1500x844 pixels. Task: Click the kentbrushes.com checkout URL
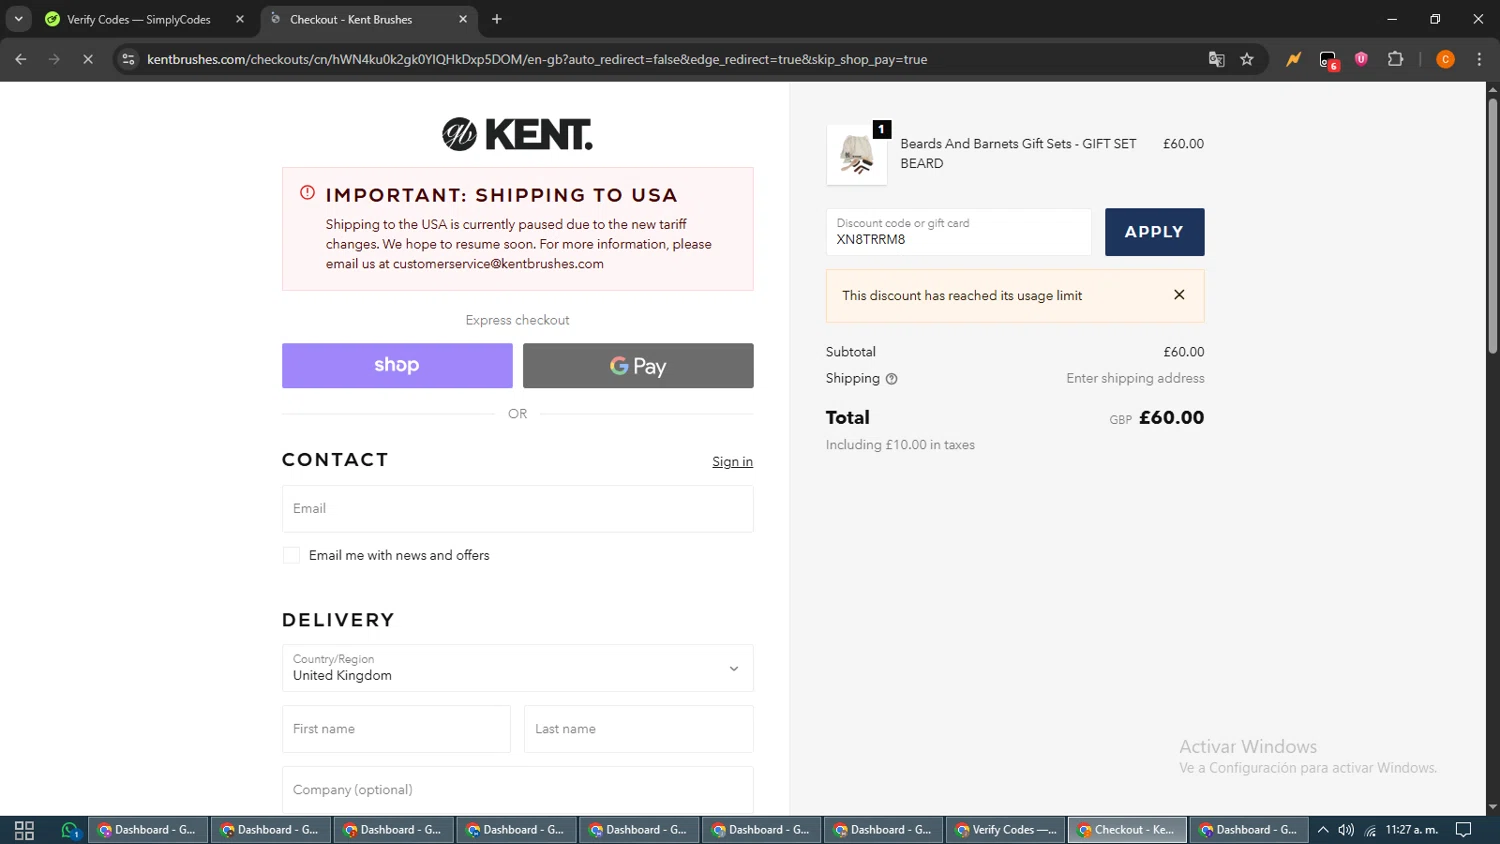pyautogui.click(x=537, y=59)
